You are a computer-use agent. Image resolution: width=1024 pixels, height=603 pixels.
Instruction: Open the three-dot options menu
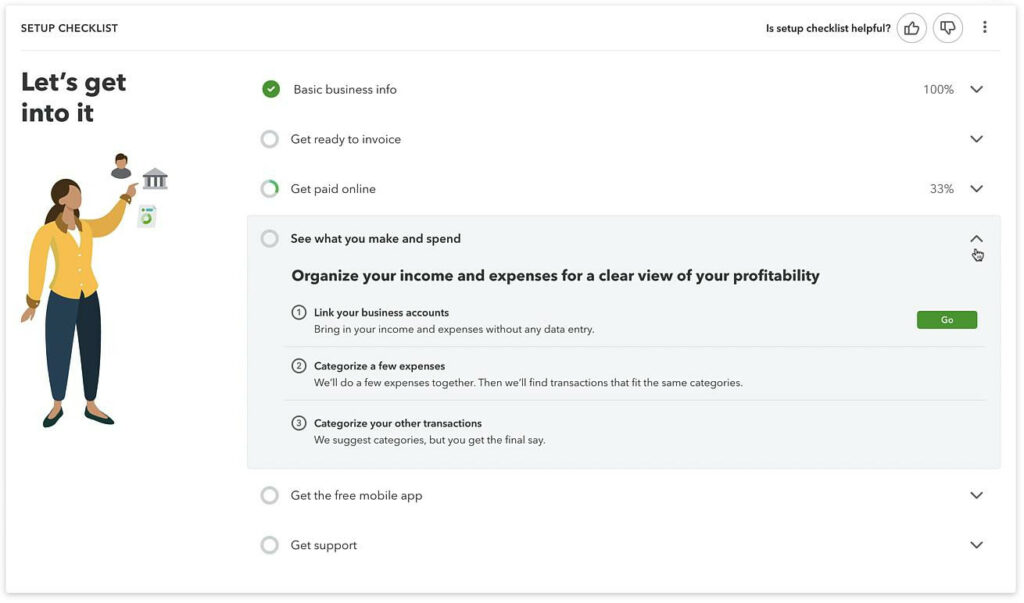coord(985,27)
